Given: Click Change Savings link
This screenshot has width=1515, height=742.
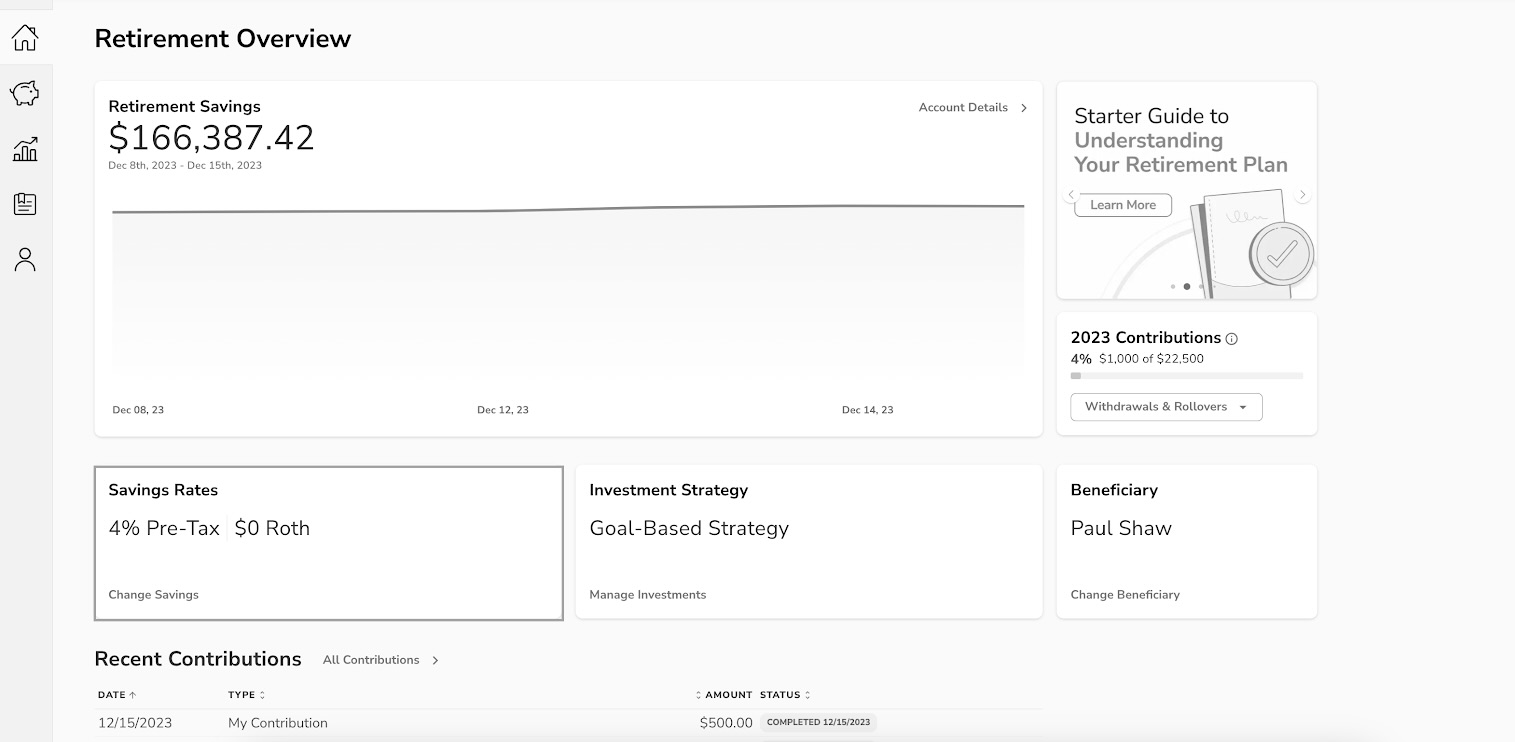Looking at the screenshot, I should [153, 595].
